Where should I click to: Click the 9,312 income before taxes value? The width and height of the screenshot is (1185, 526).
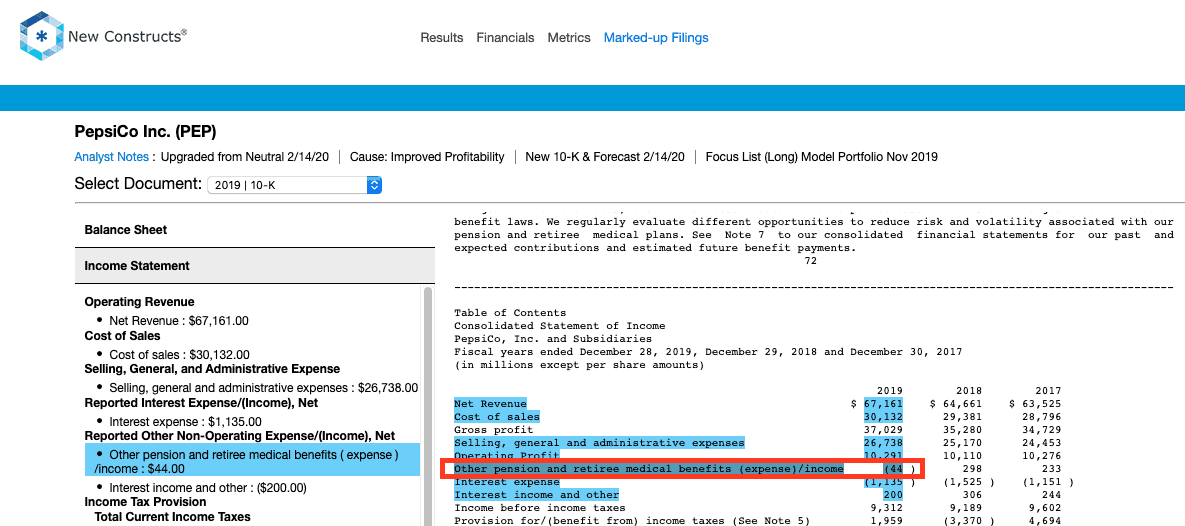click(x=886, y=507)
